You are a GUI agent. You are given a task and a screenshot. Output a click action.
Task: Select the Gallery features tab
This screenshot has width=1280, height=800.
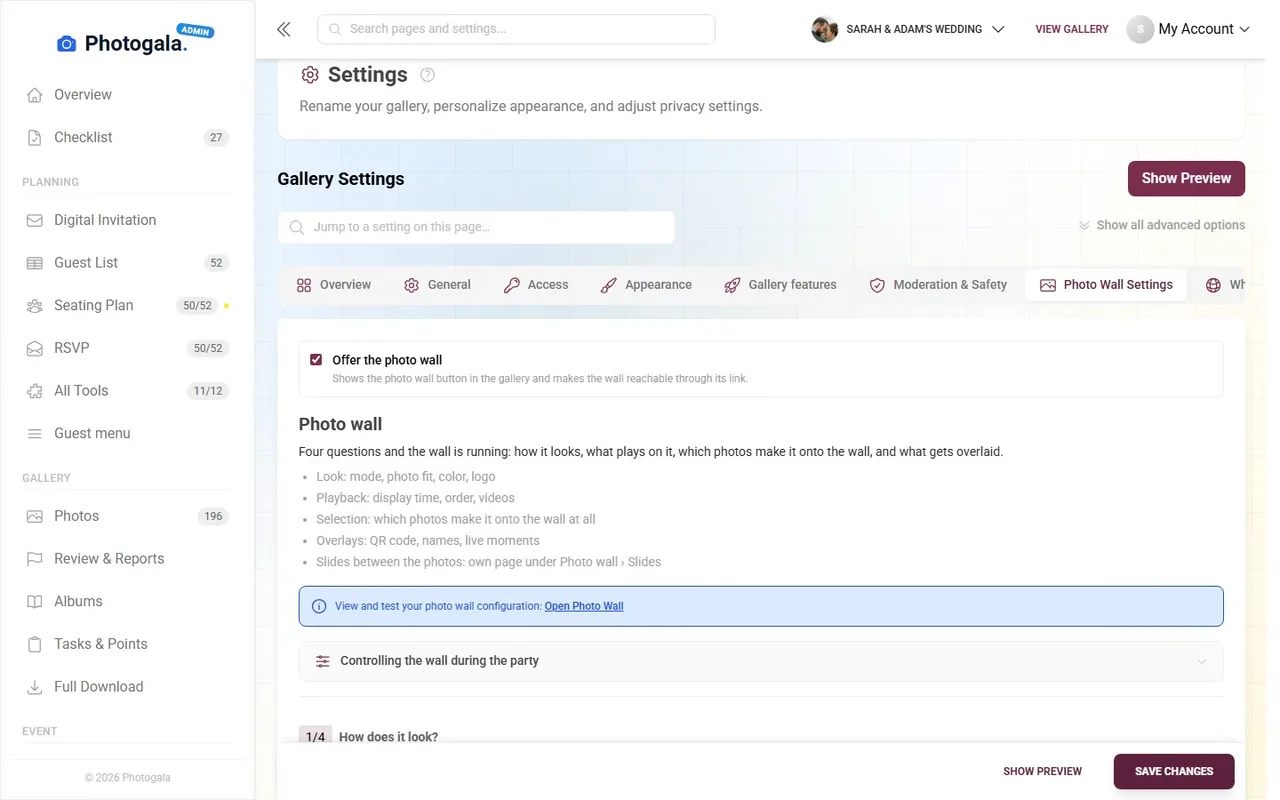pos(780,285)
